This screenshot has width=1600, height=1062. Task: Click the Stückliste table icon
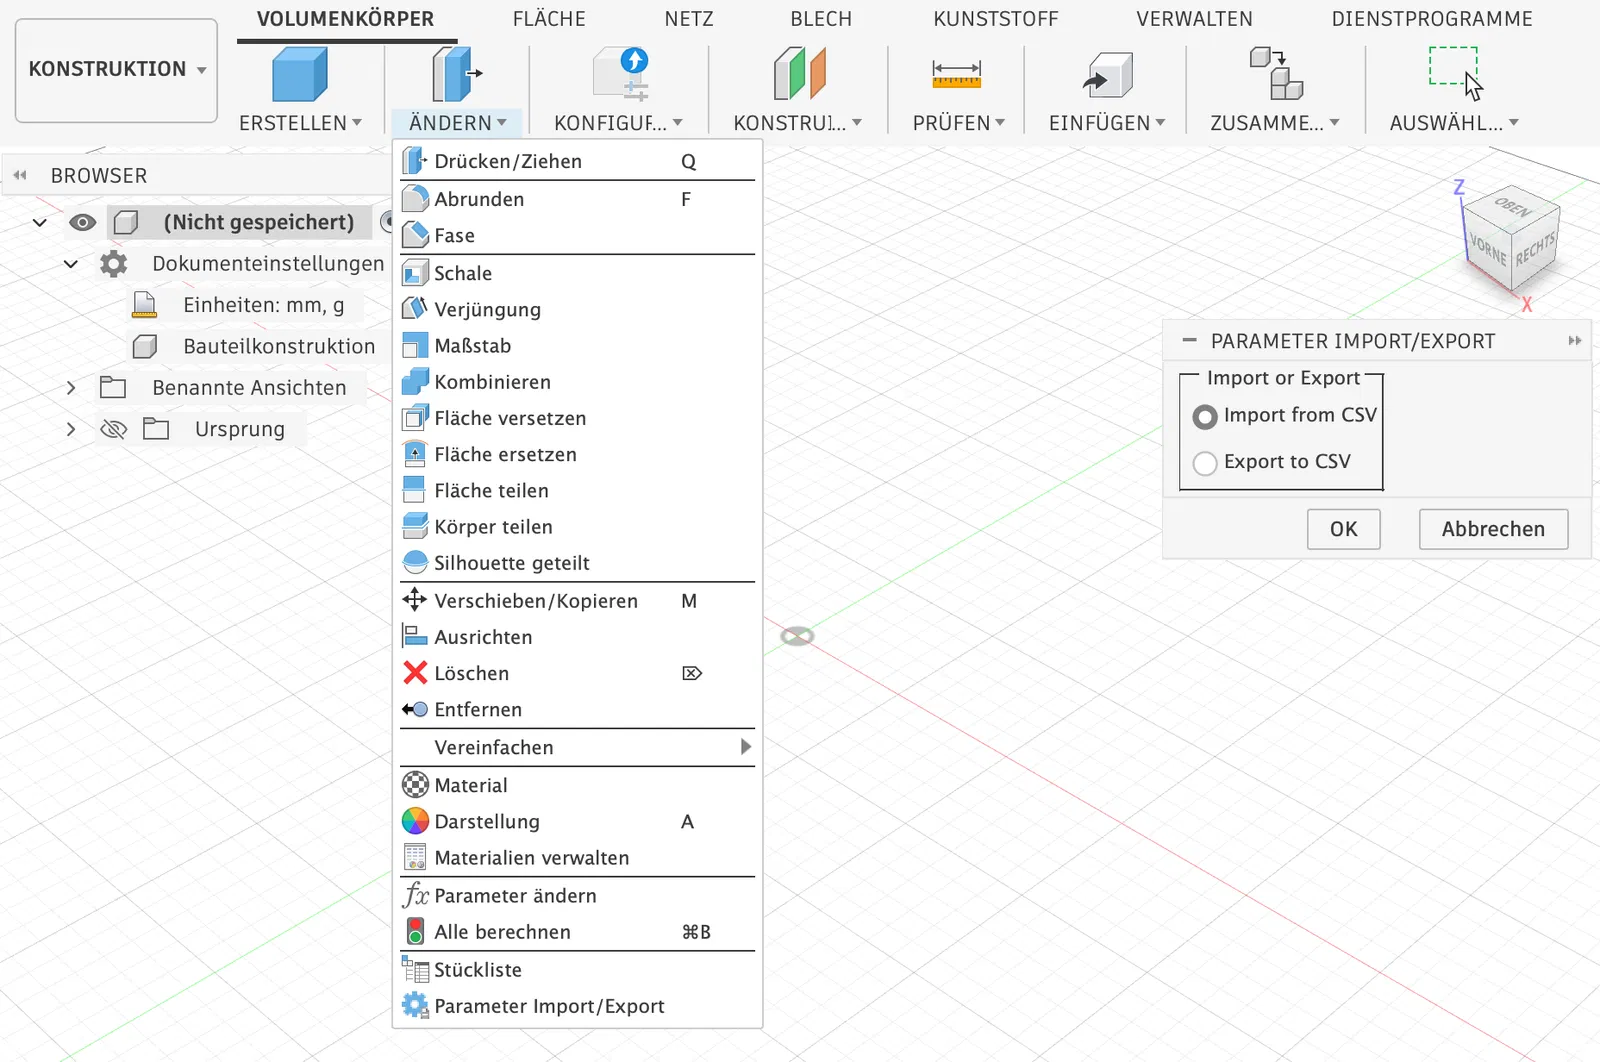click(x=415, y=969)
